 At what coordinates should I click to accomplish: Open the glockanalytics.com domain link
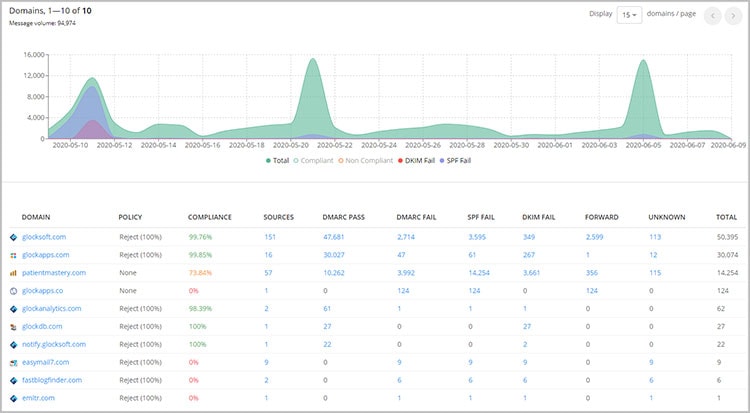click(52, 309)
